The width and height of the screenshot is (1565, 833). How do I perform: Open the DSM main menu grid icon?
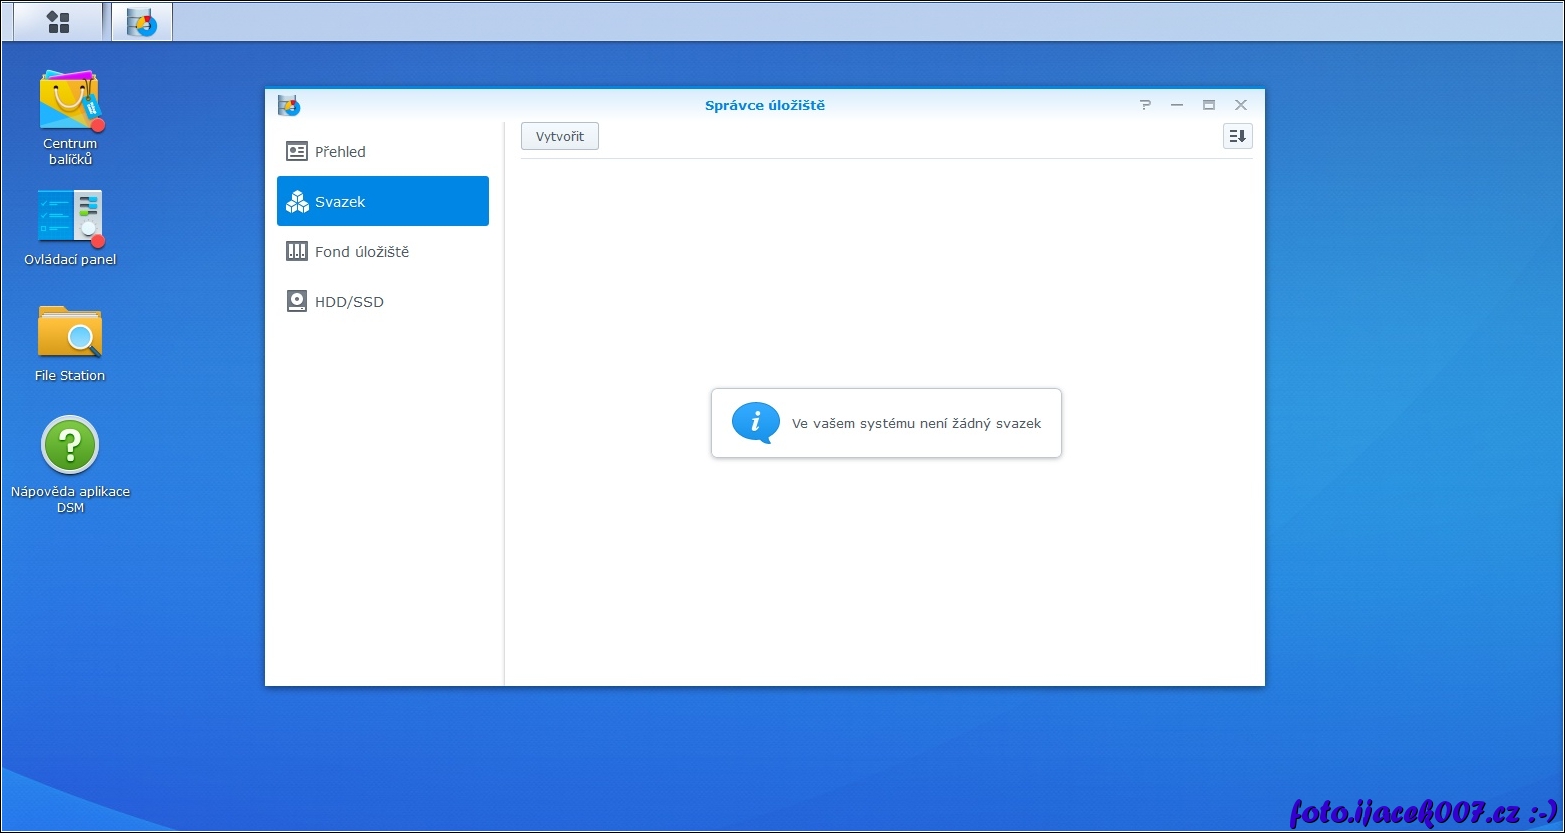pos(58,22)
